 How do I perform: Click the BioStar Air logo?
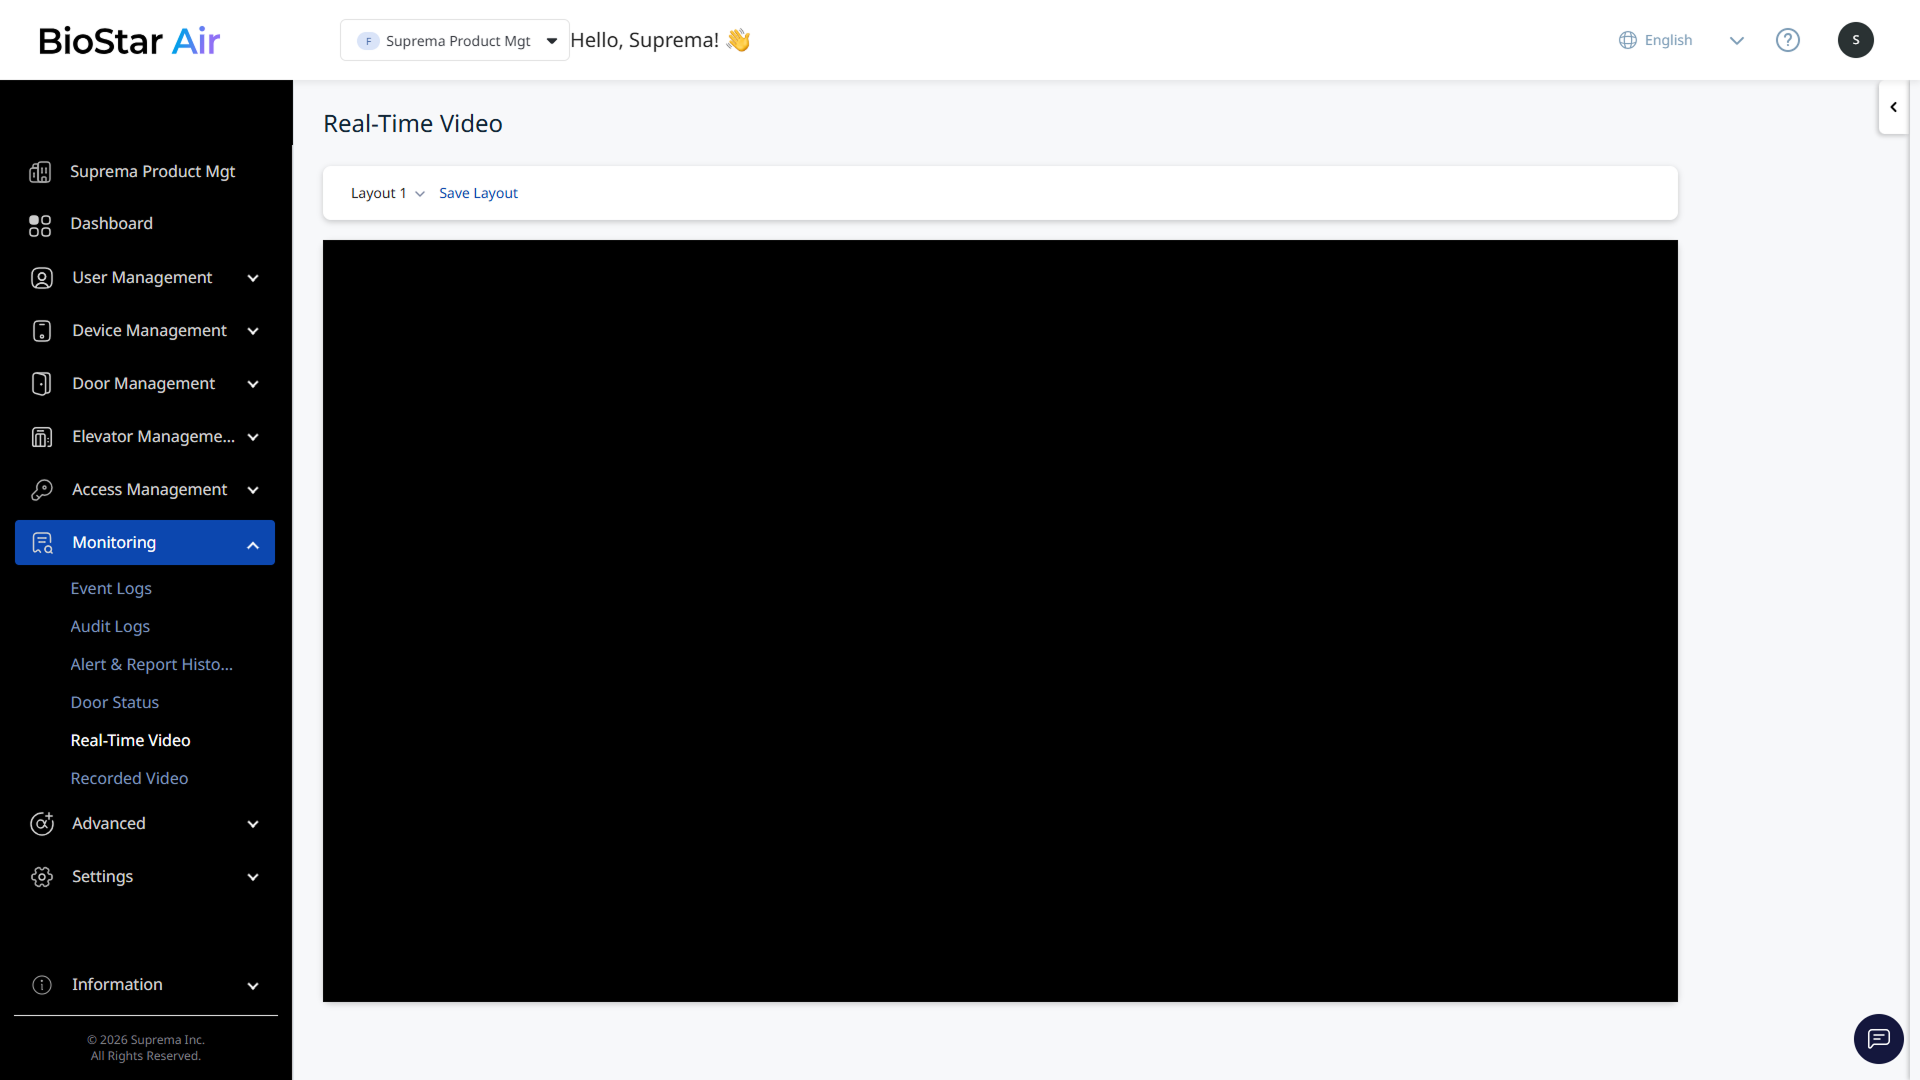coord(129,41)
